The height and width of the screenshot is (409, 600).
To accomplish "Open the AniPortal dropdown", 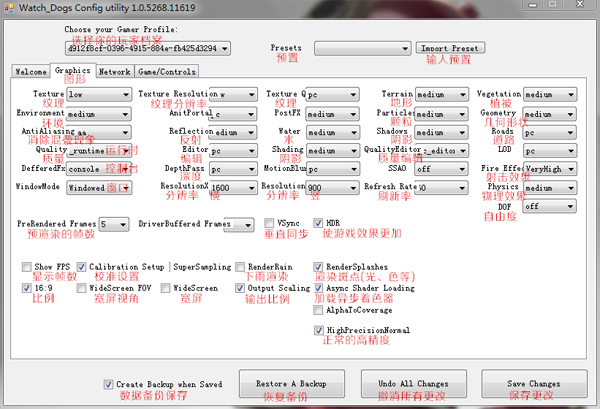I will pyautogui.click(x=235, y=114).
